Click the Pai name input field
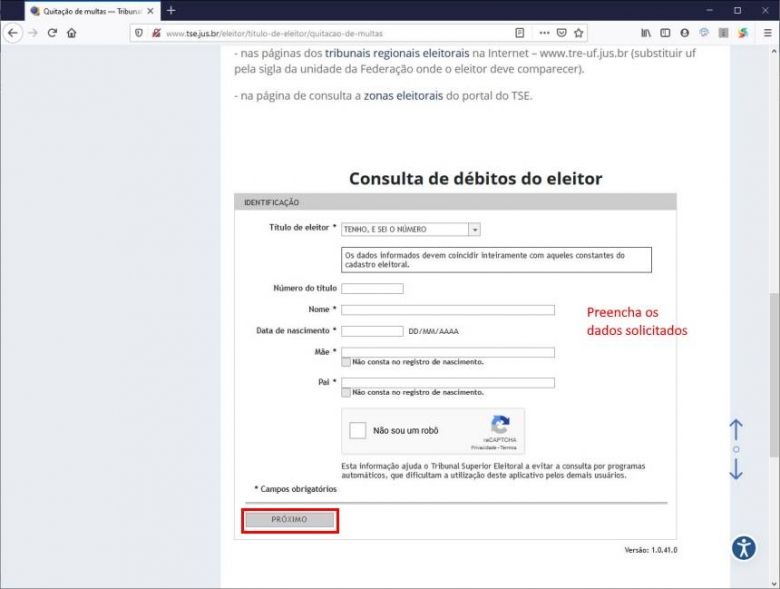 coord(448,383)
